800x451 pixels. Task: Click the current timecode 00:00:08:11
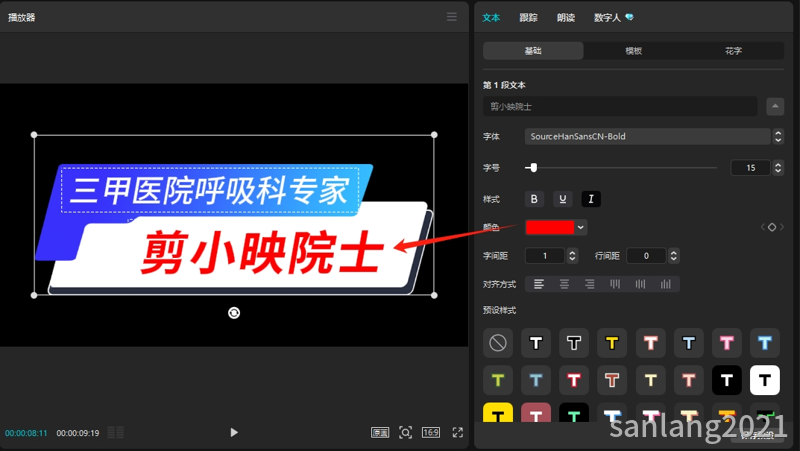[26, 433]
